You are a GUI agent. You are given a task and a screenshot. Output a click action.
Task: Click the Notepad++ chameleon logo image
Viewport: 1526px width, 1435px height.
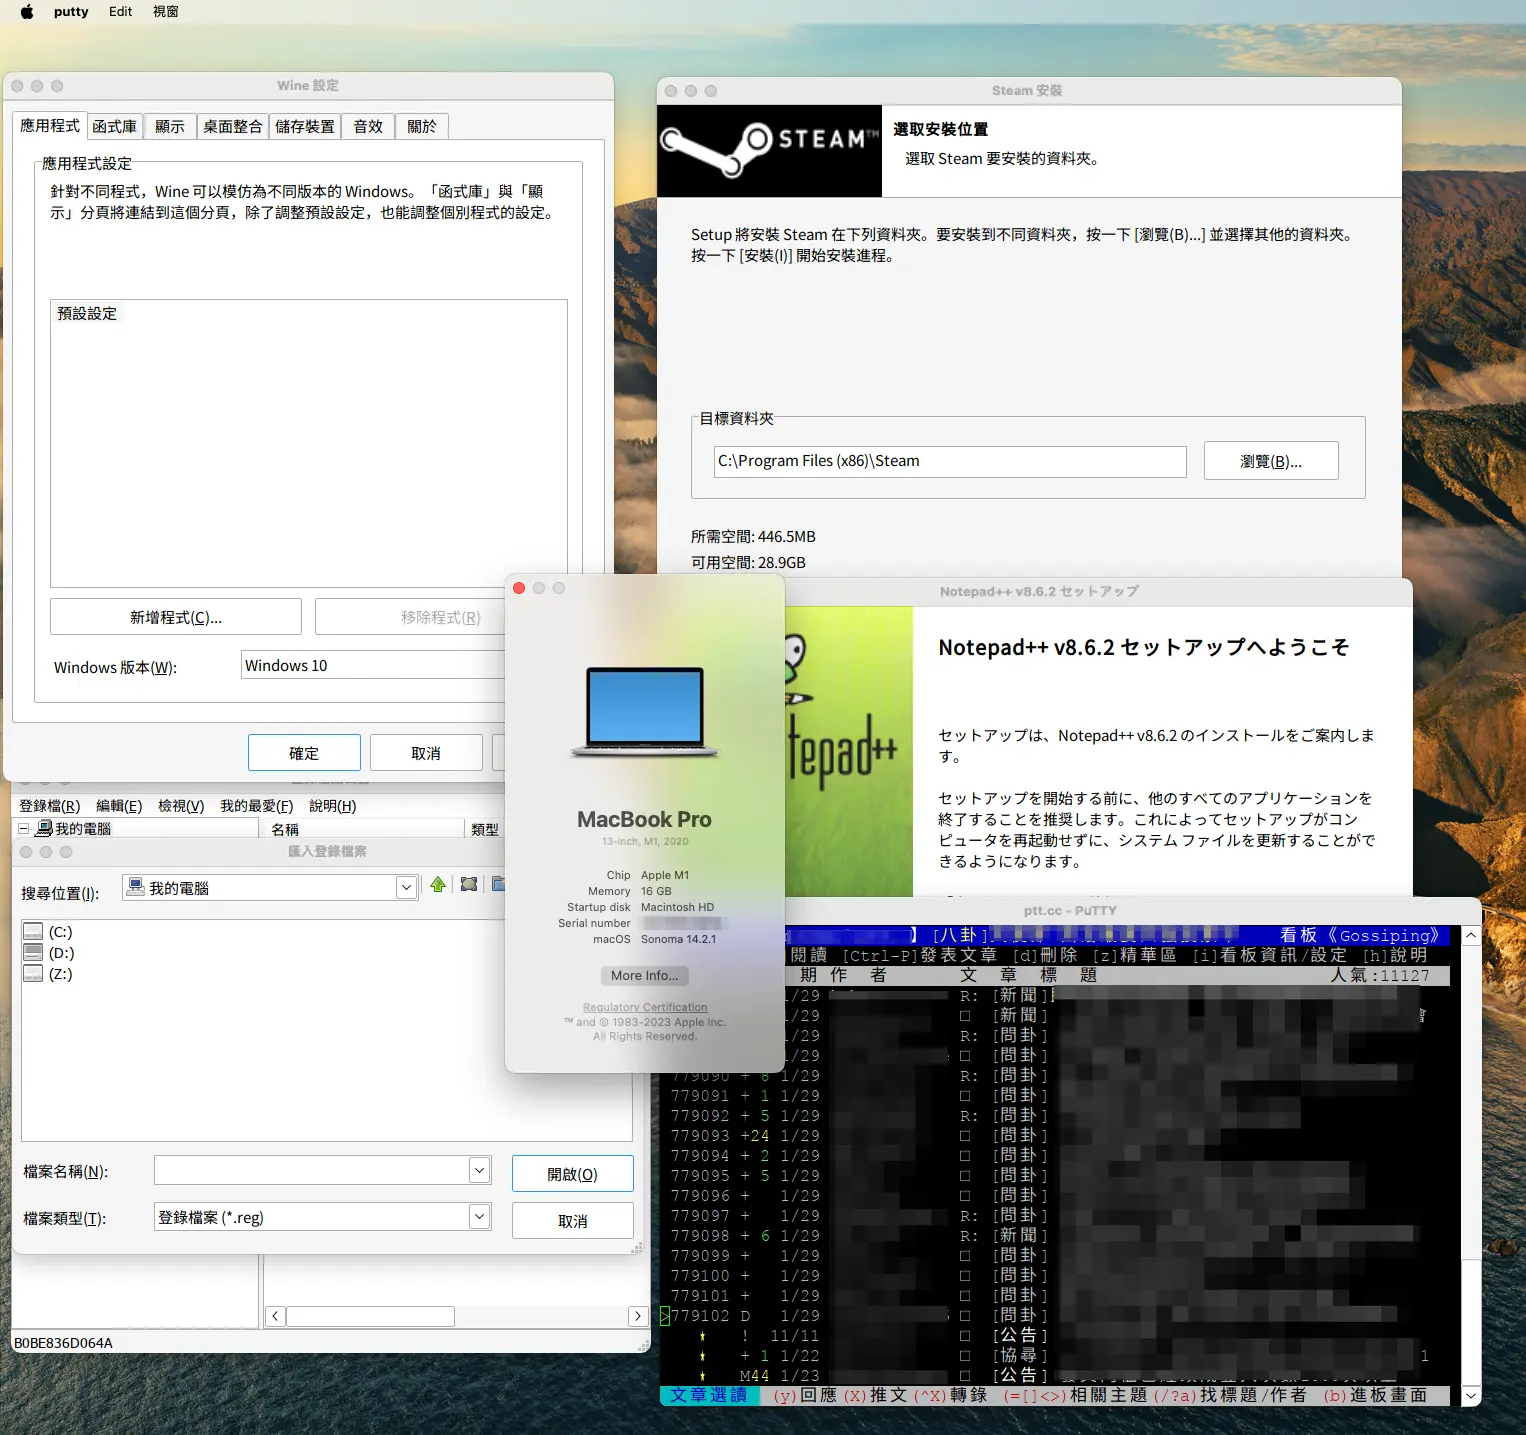coord(849,752)
